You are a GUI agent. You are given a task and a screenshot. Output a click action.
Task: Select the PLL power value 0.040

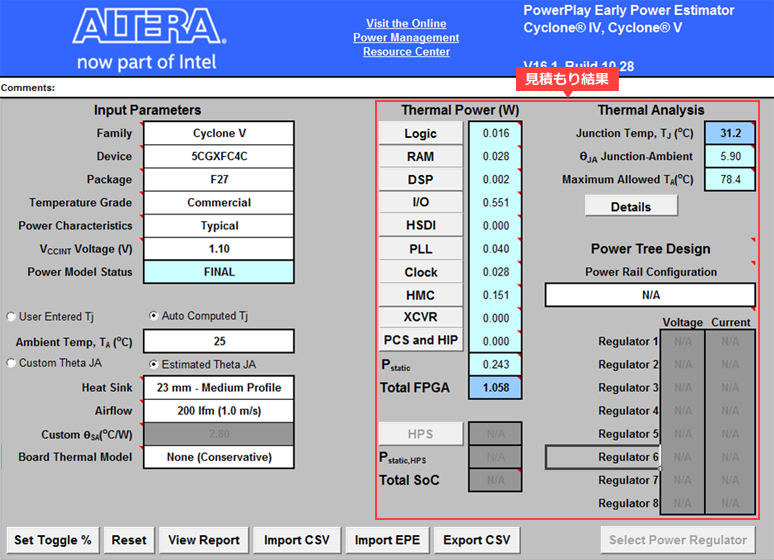496,249
